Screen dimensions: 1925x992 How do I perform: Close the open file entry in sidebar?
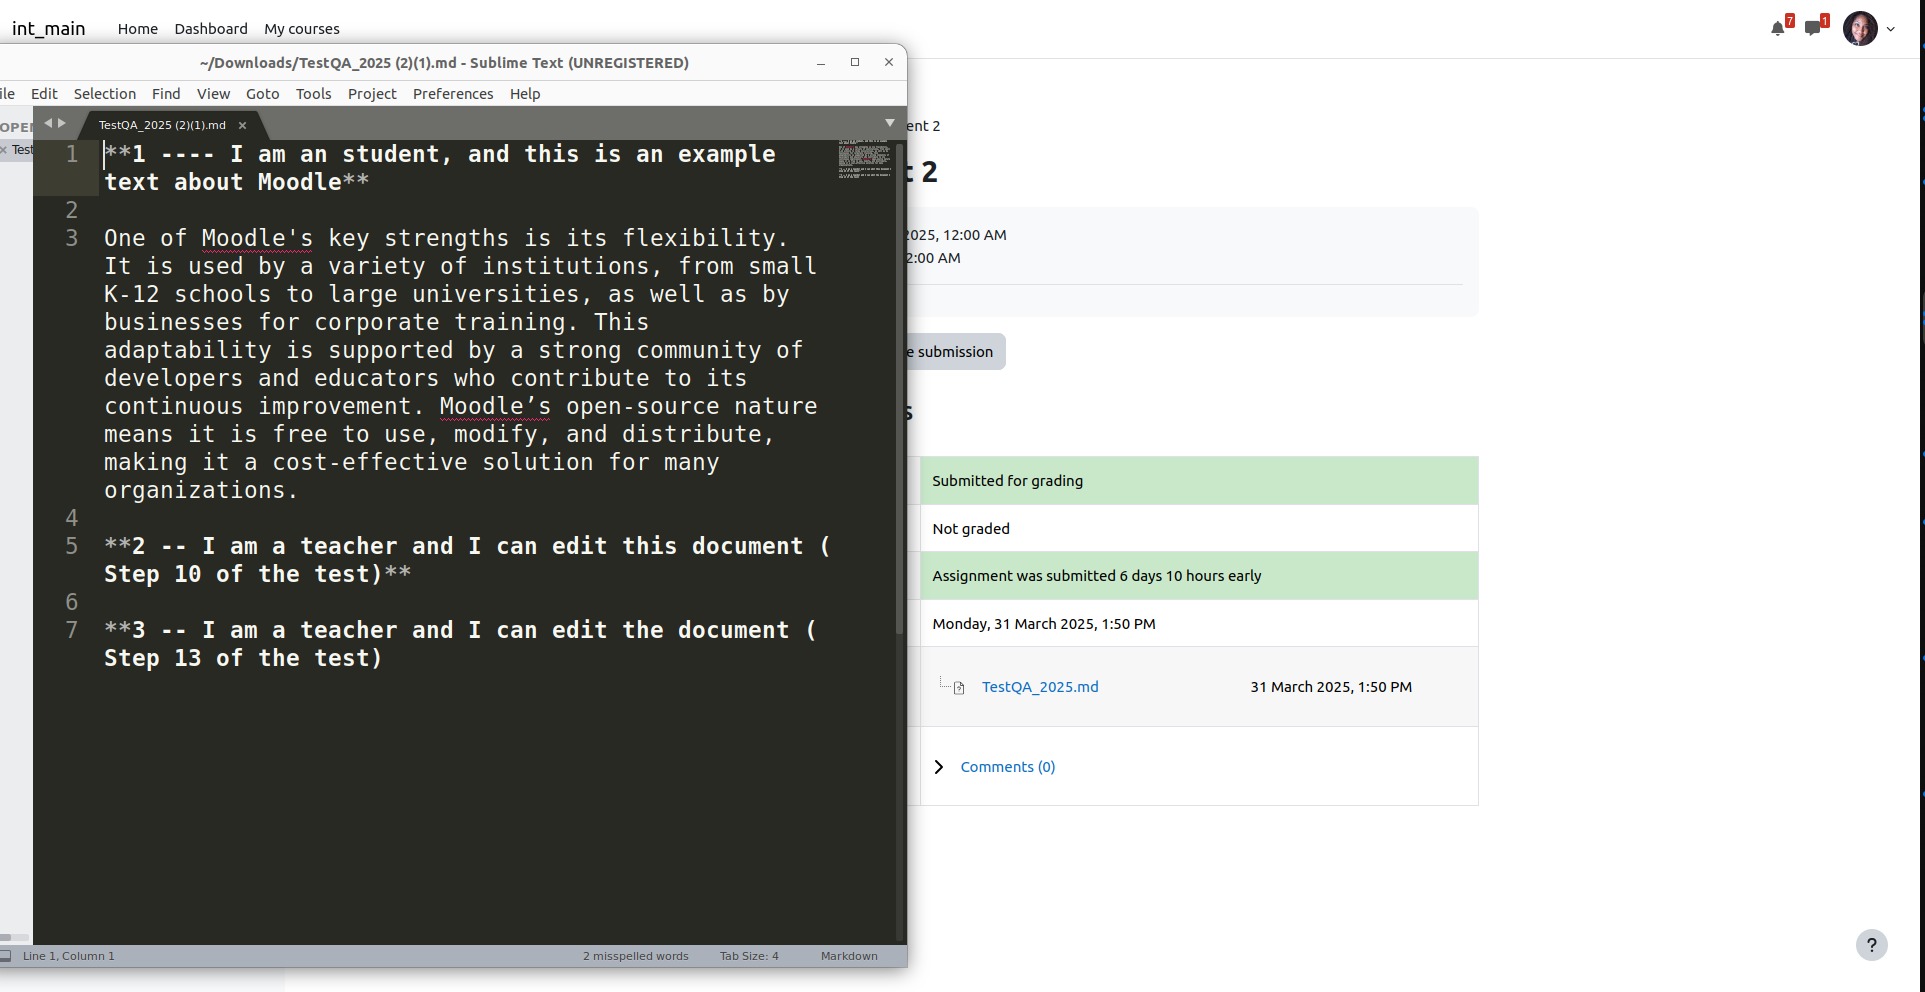click(x=3, y=150)
